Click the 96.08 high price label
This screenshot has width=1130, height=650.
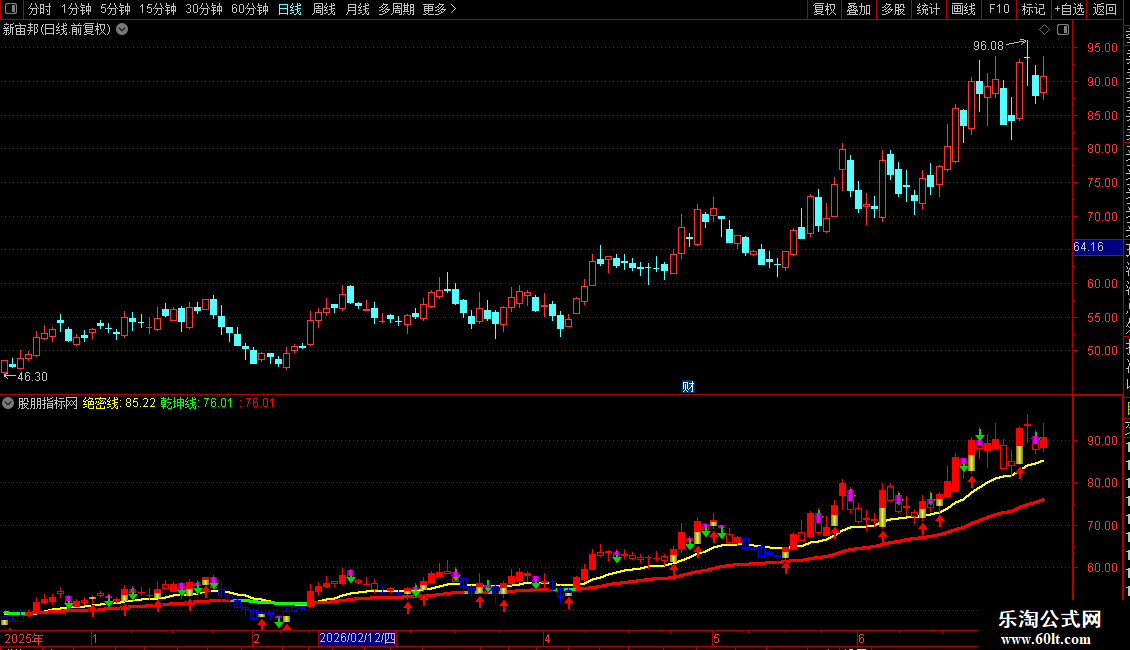988,45
